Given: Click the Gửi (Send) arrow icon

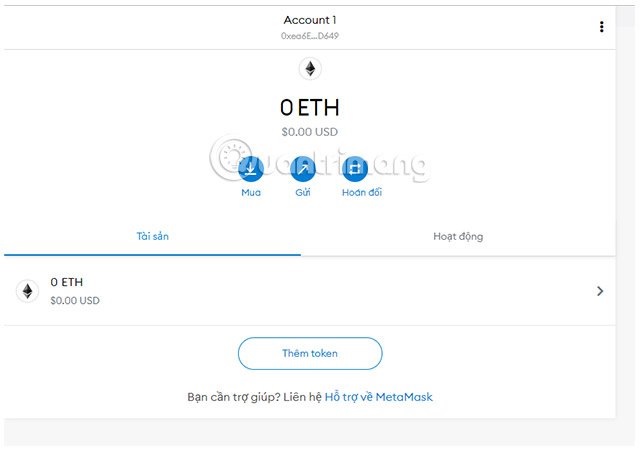Looking at the screenshot, I should (x=303, y=168).
